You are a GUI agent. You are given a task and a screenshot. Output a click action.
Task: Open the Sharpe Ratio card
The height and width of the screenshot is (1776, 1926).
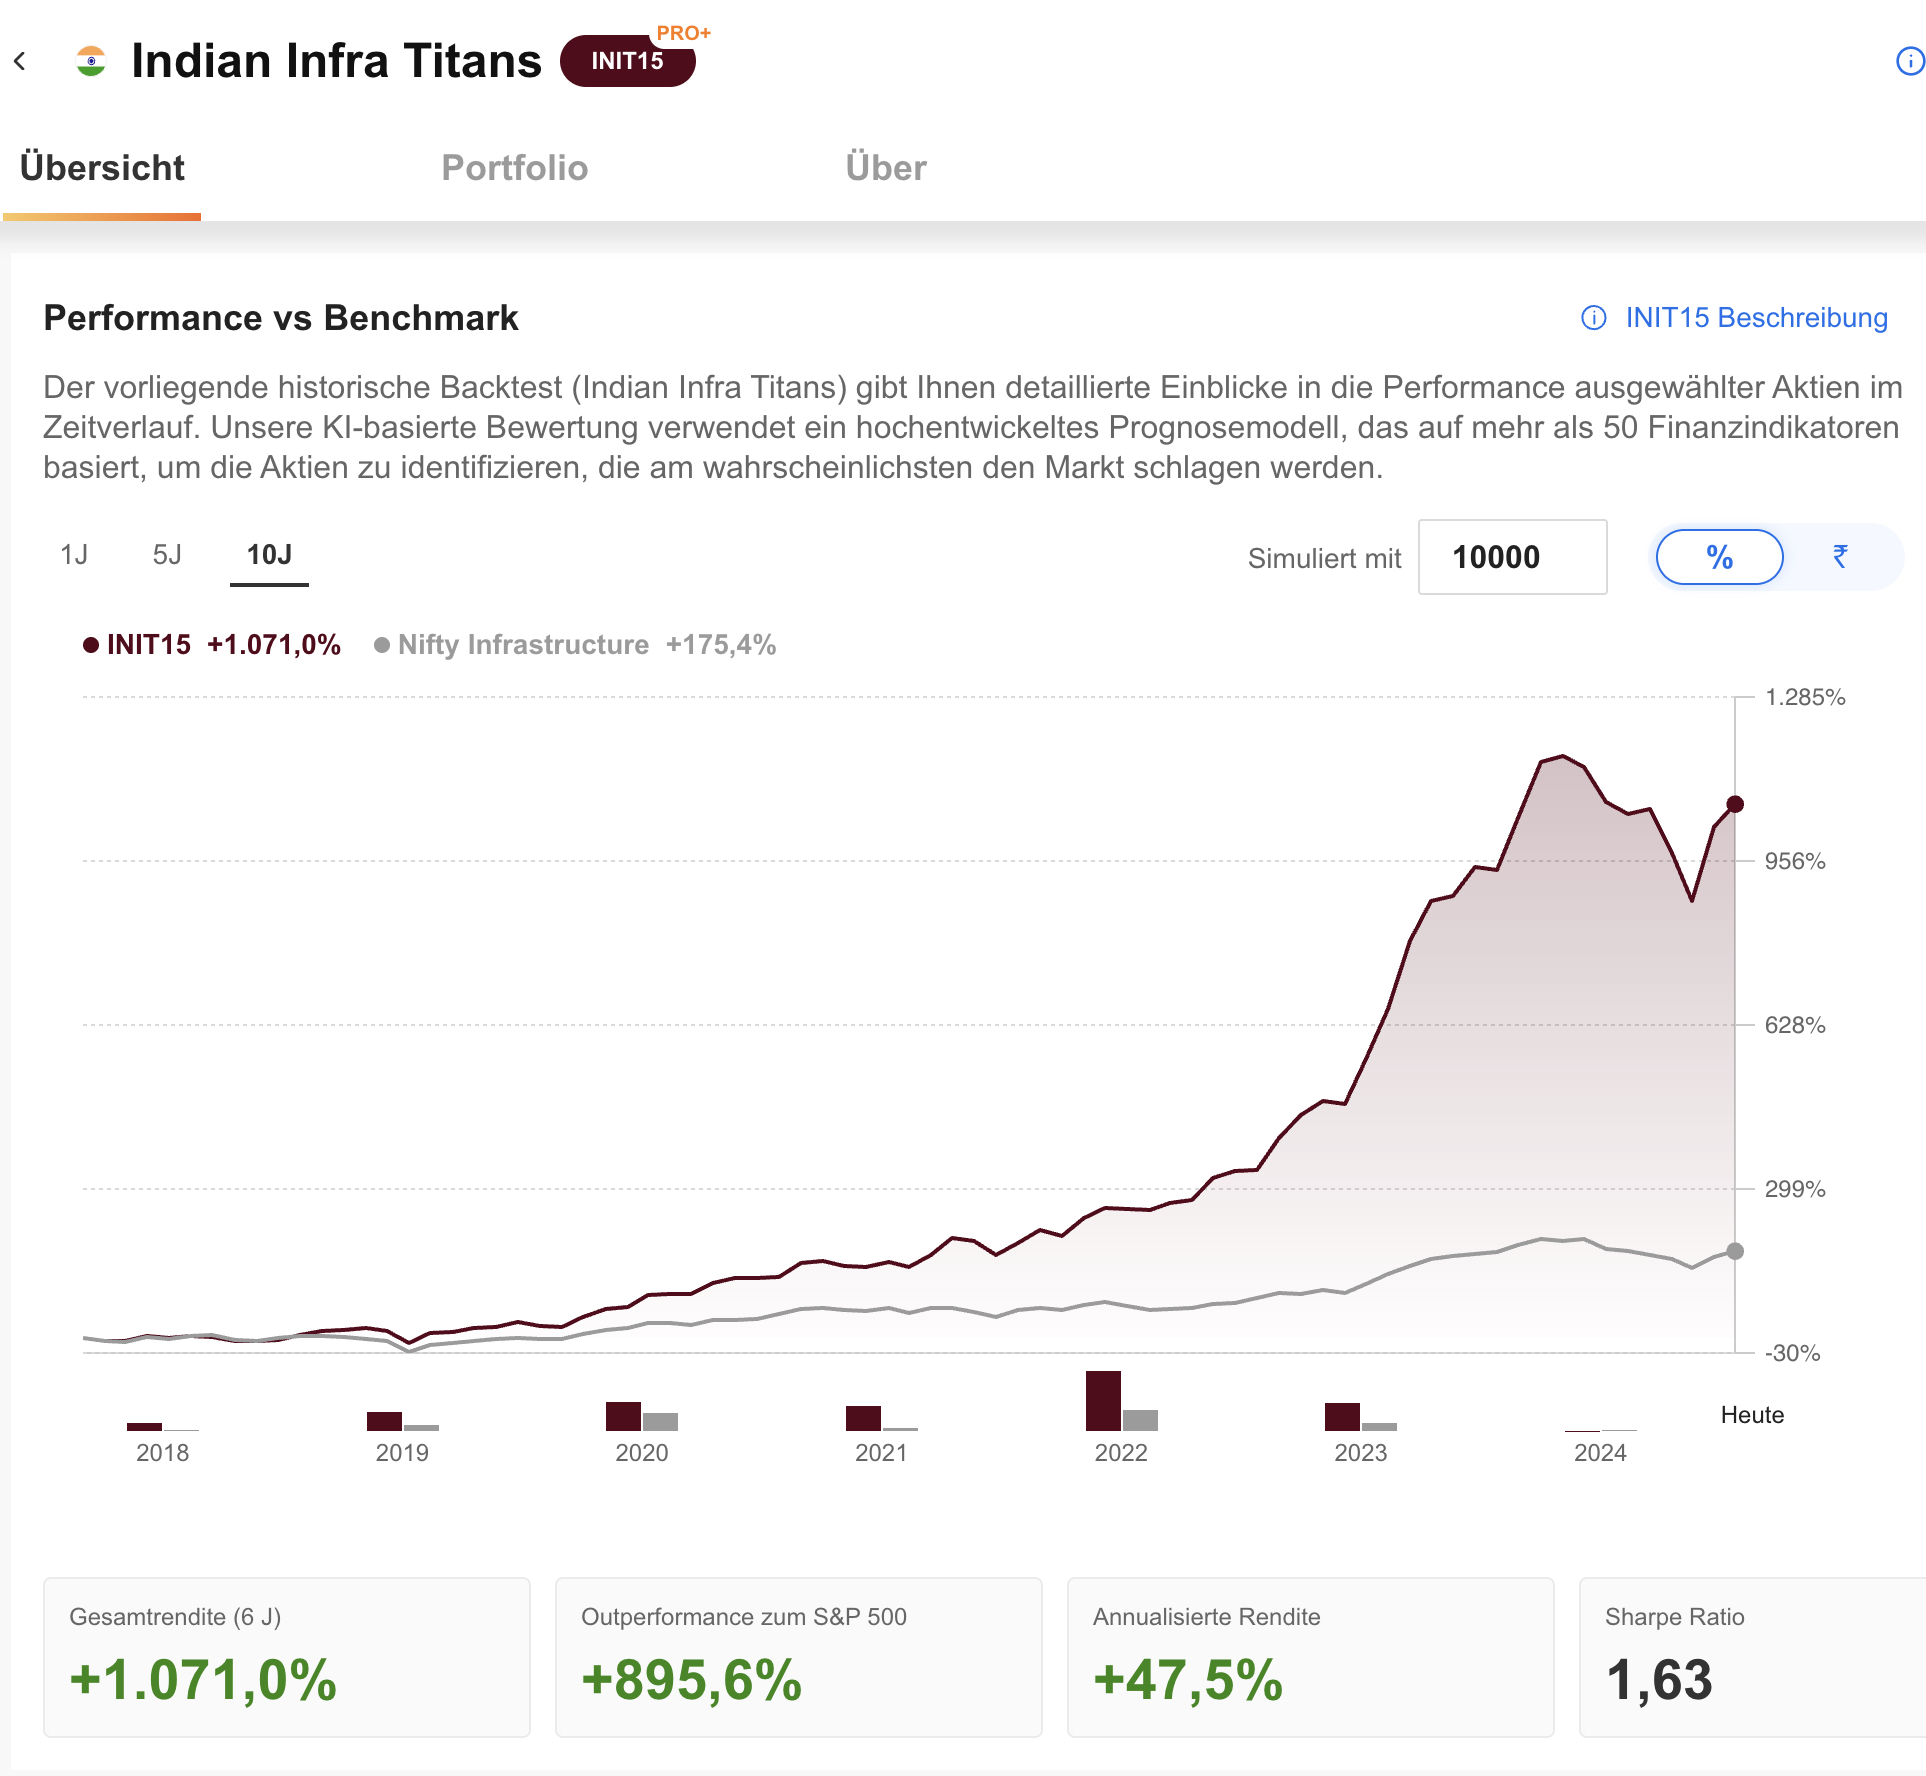pyautogui.click(x=1753, y=1657)
